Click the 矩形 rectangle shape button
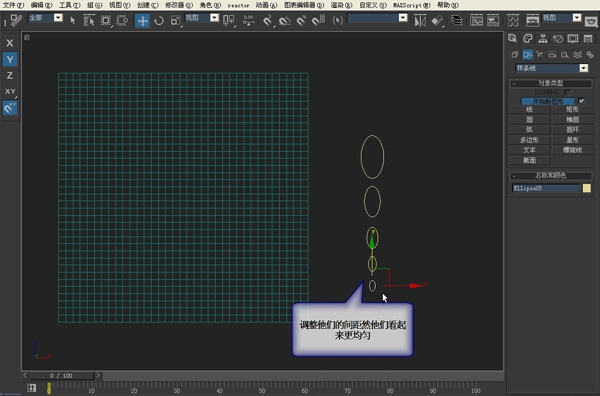This screenshot has width=600, height=396. (572, 110)
